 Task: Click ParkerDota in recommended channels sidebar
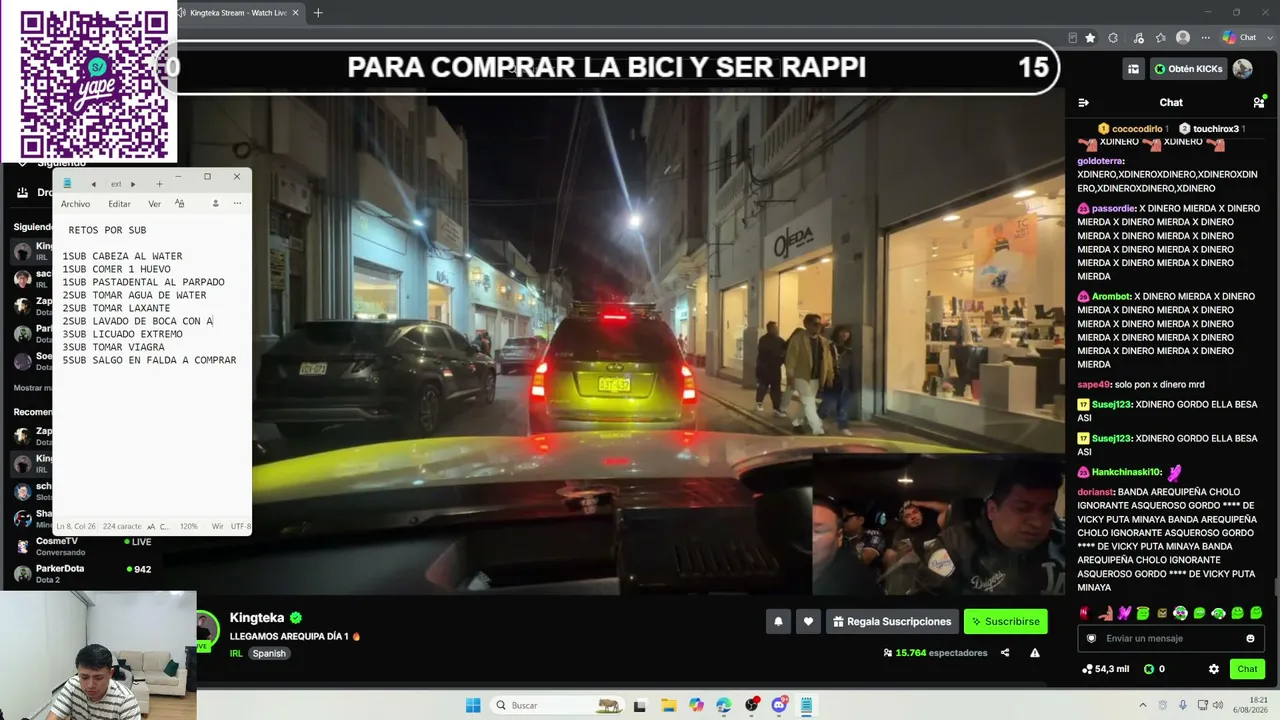(82, 573)
